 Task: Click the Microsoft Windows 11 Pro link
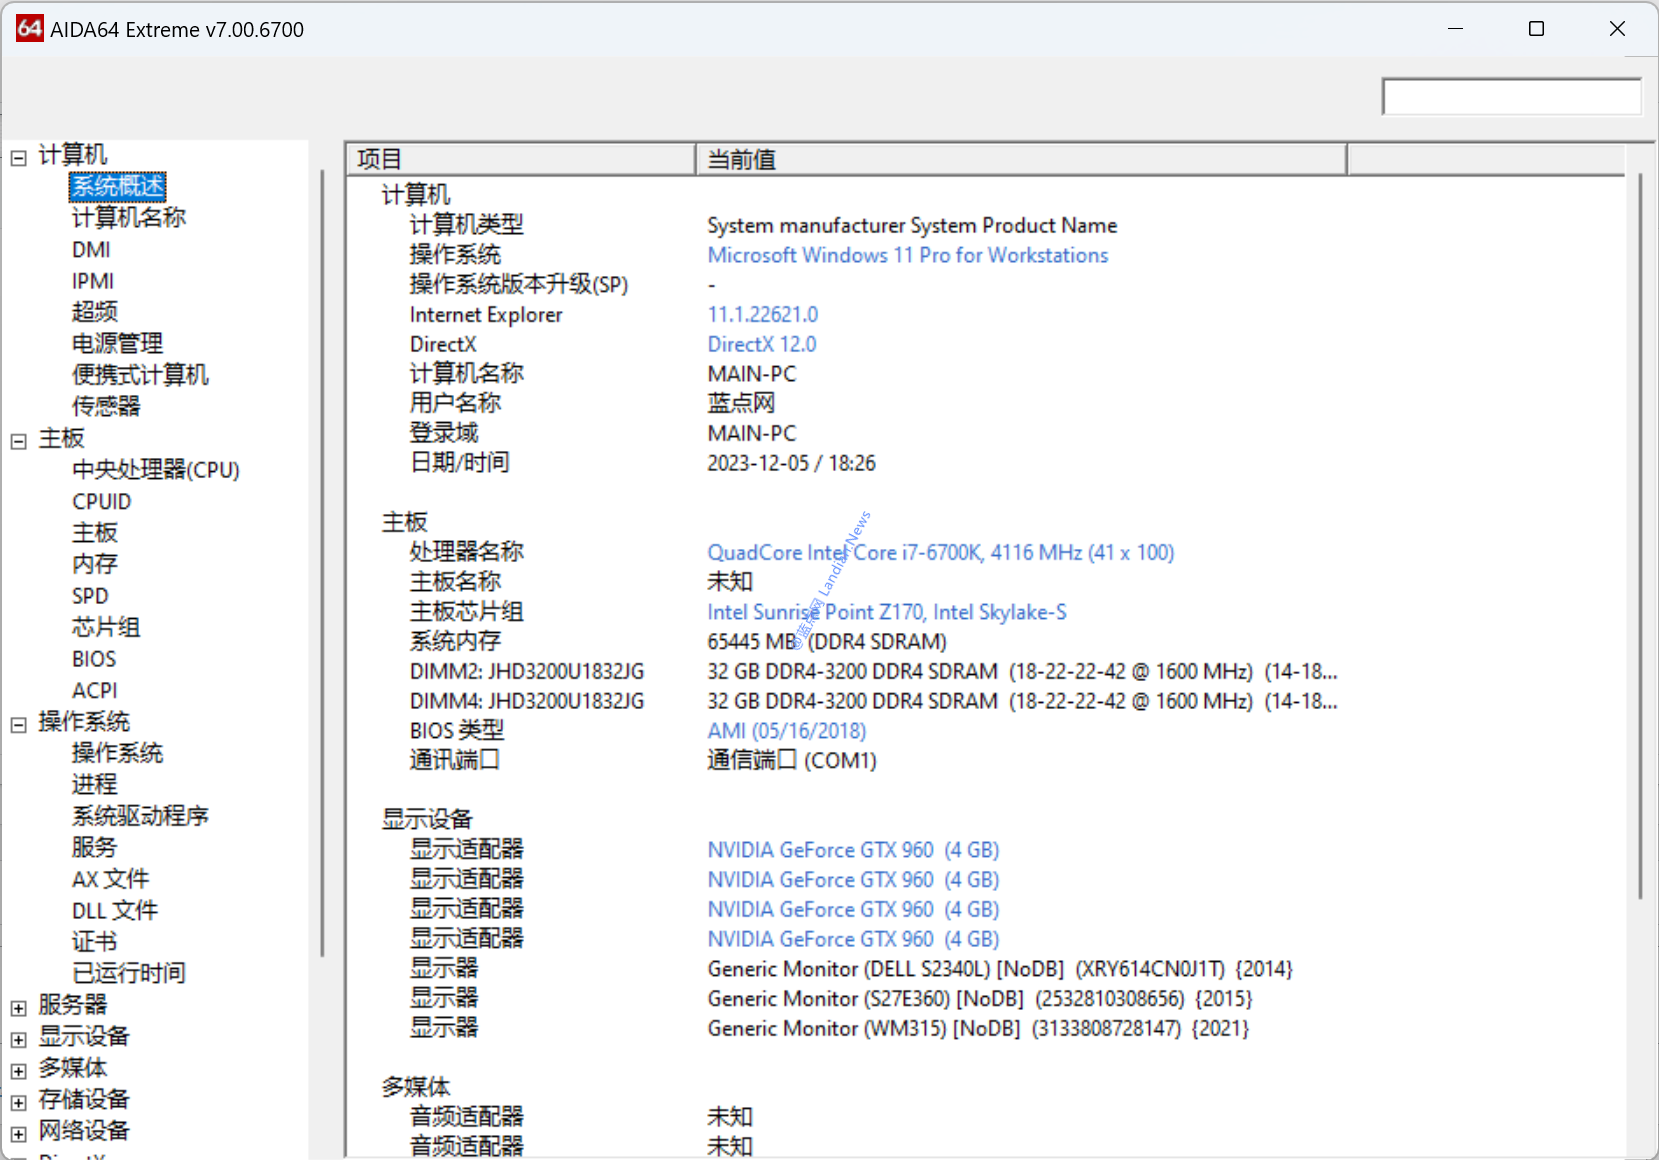(907, 255)
